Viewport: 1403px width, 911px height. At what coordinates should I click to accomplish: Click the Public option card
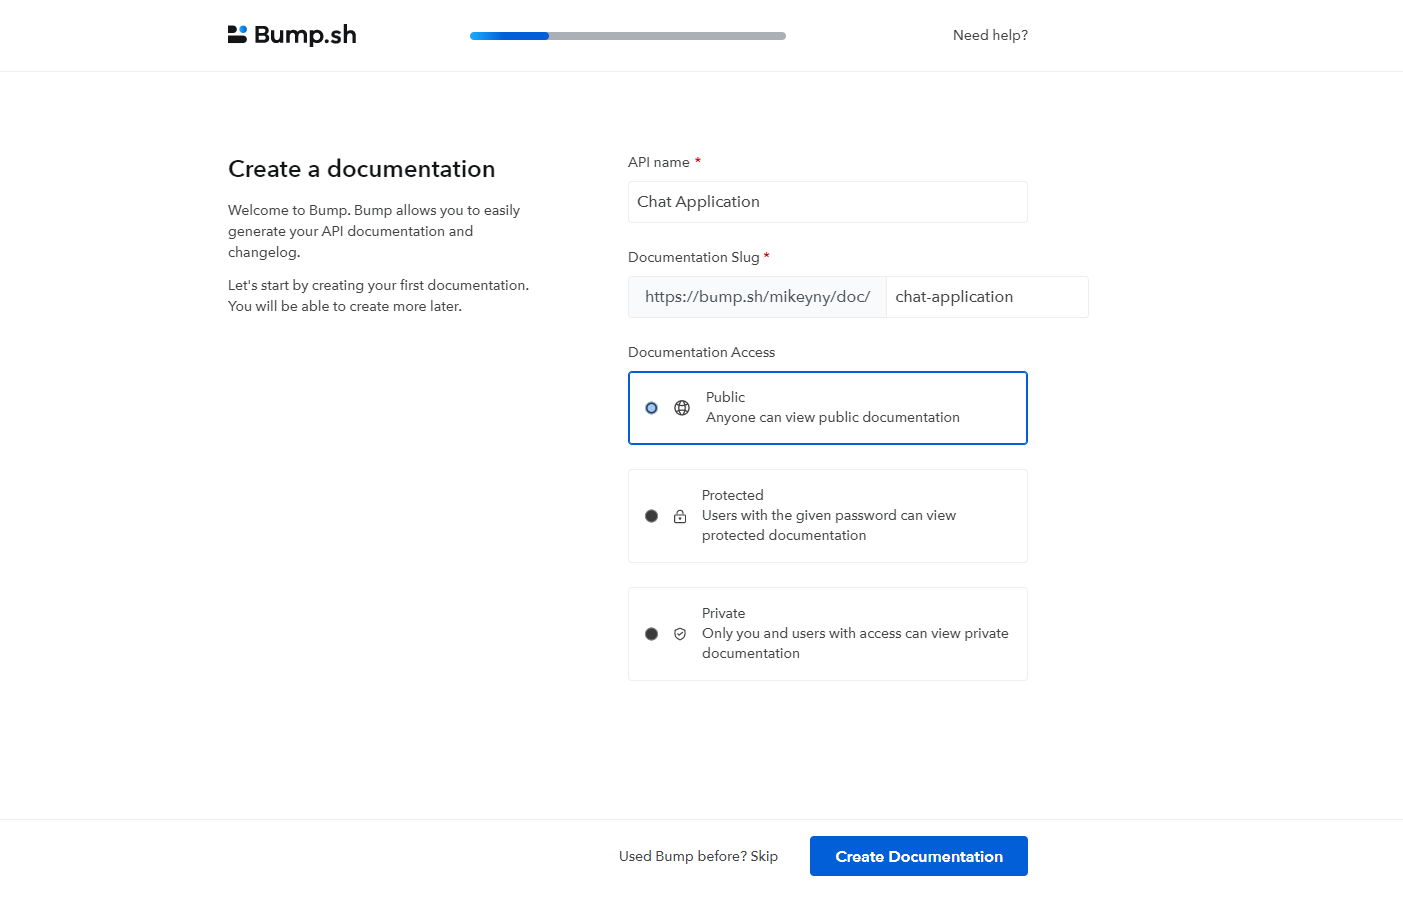tap(860, 408)
